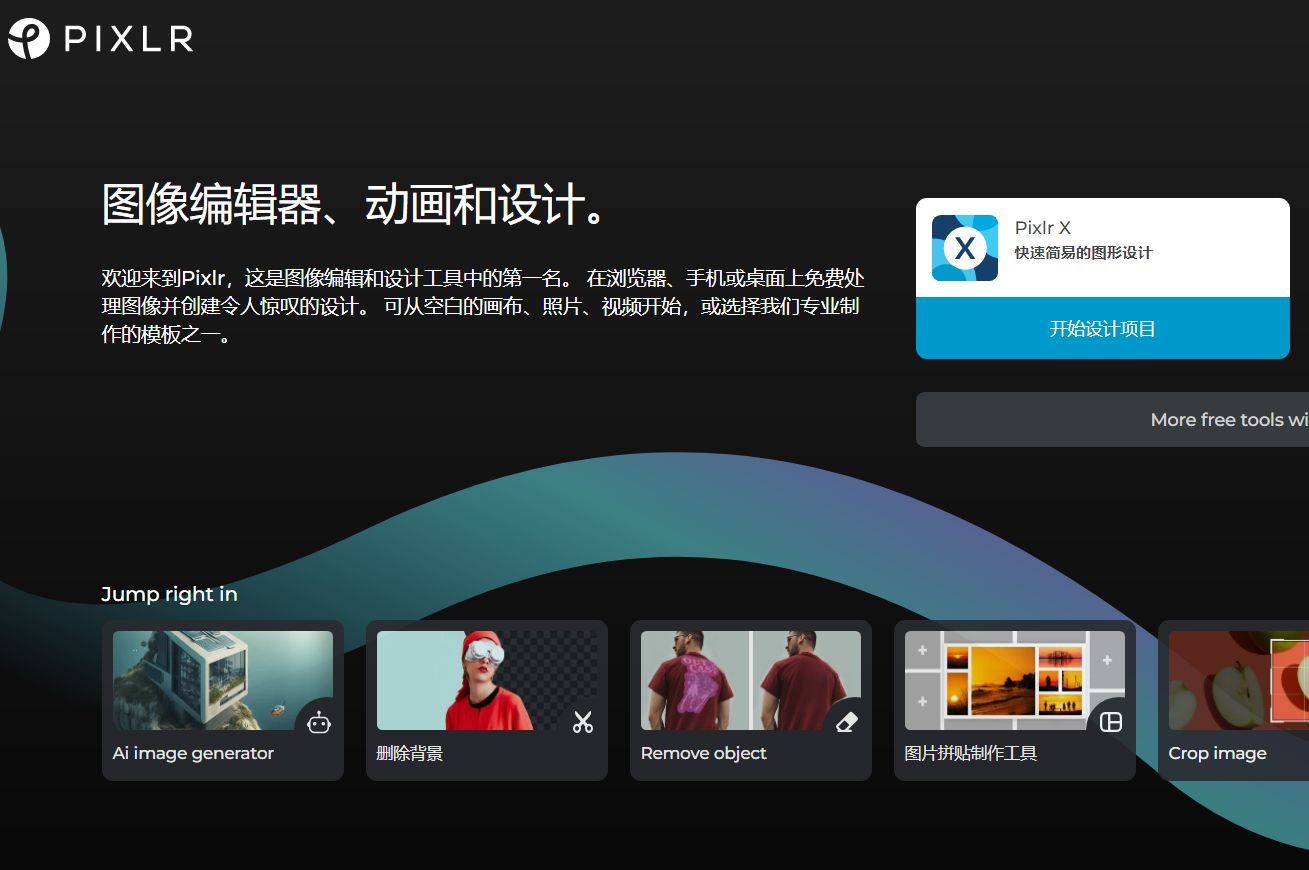Click the robot icon on Ai image generator card
This screenshot has width=1309, height=870.
point(319,722)
